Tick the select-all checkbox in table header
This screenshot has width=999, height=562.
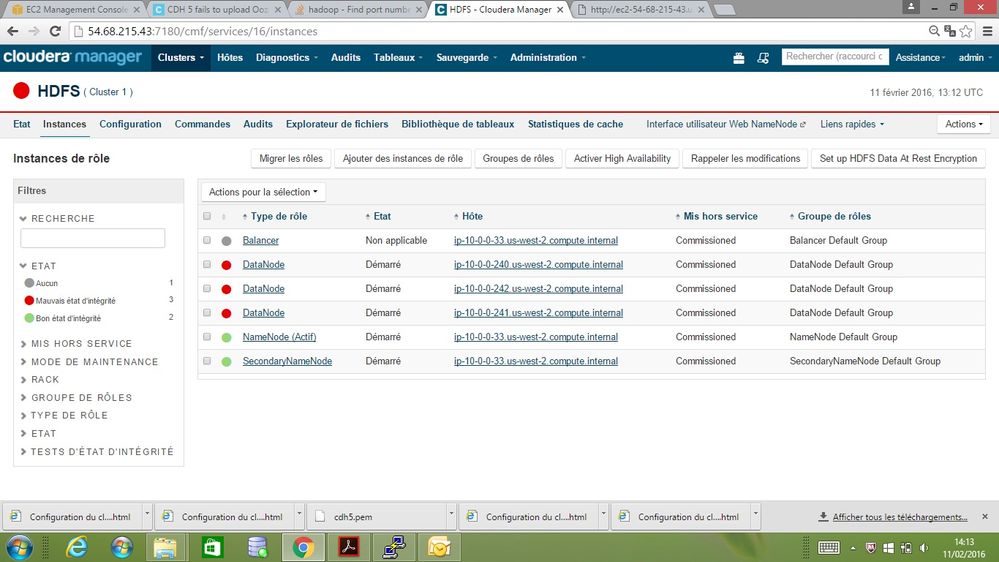click(207, 216)
